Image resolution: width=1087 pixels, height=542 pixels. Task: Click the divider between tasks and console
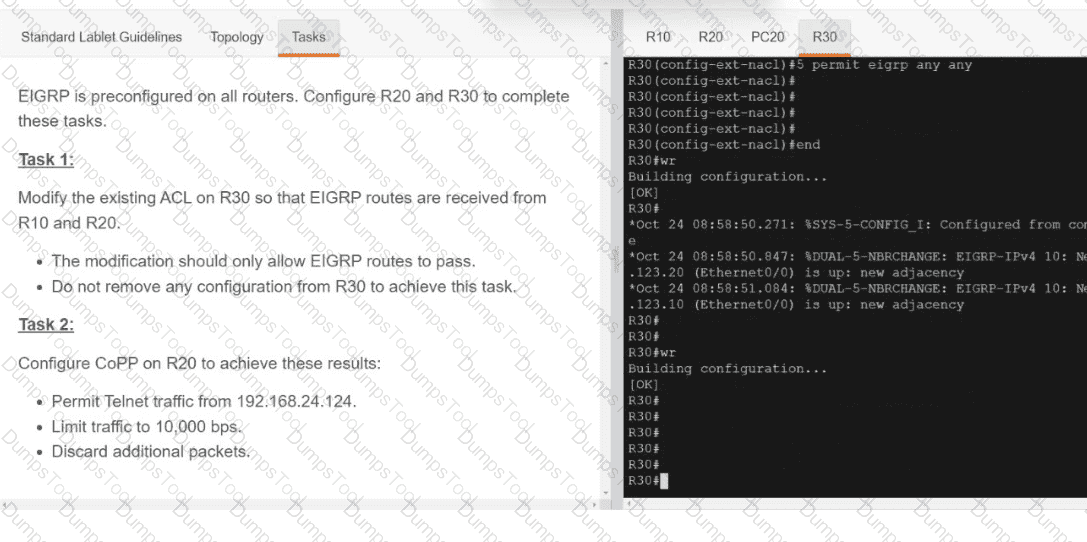point(616,280)
